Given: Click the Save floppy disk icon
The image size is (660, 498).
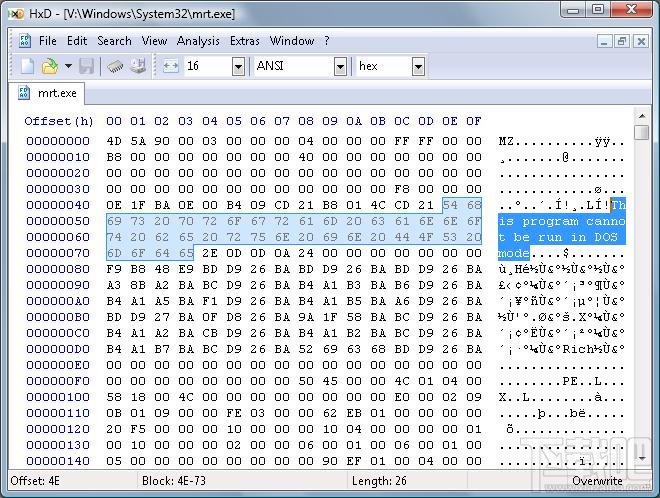Looking at the screenshot, I should coord(86,66).
